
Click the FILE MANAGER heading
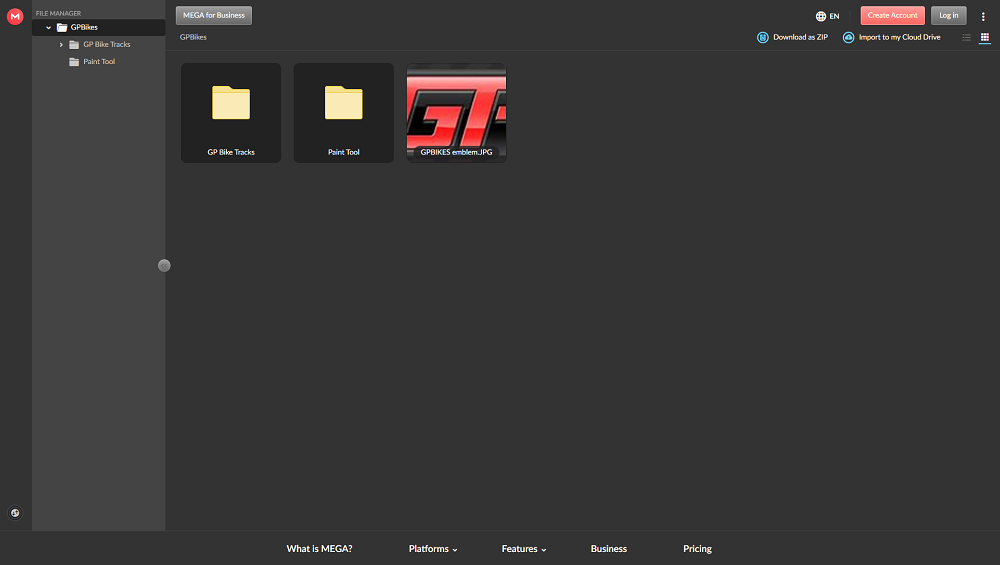(x=58, y=13)
